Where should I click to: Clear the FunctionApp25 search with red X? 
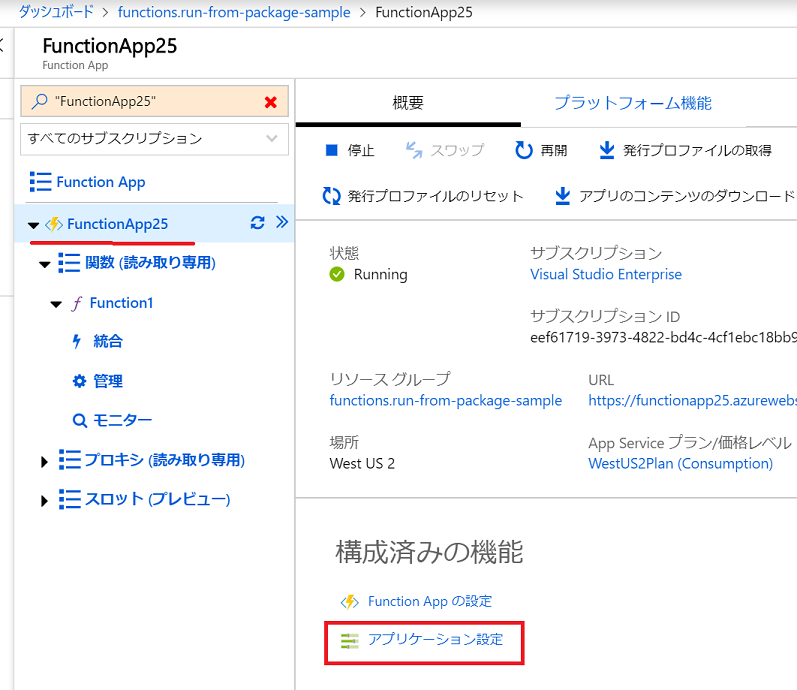coord(271,102)
